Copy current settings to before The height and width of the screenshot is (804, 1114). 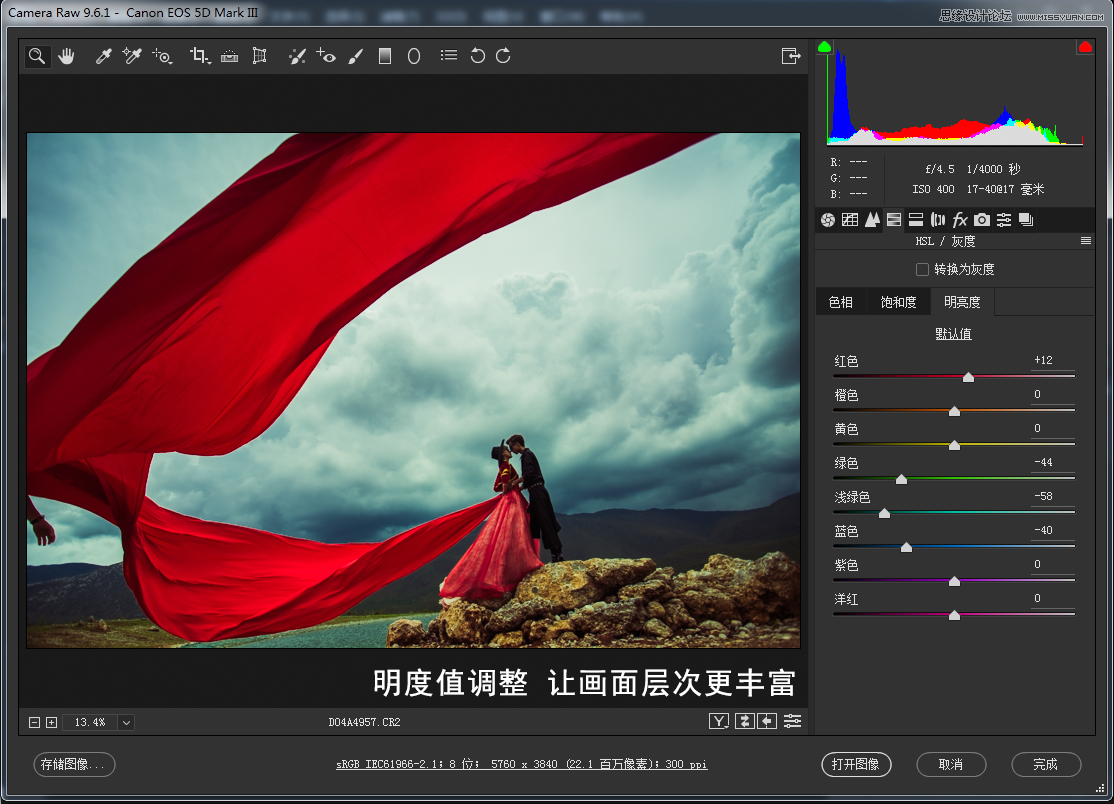[x=767, y=722]
